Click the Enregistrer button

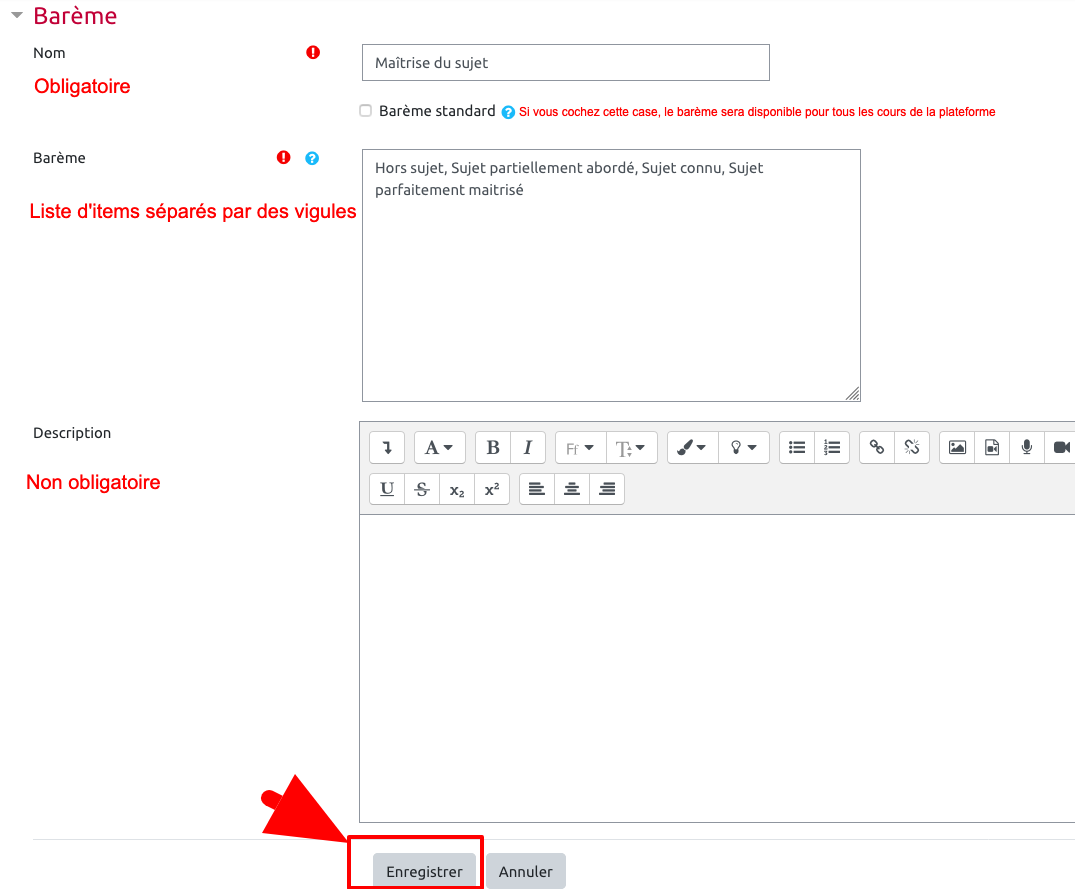425,871
